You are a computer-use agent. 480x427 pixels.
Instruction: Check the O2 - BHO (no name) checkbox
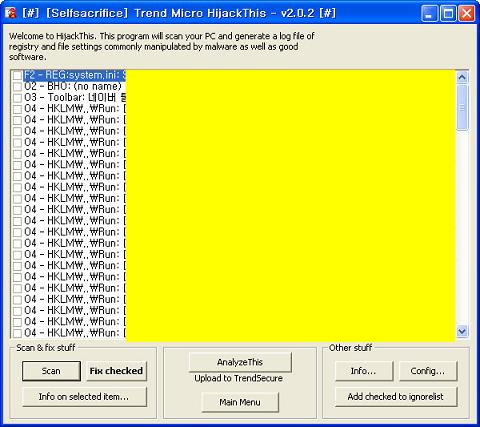[17, 87]
